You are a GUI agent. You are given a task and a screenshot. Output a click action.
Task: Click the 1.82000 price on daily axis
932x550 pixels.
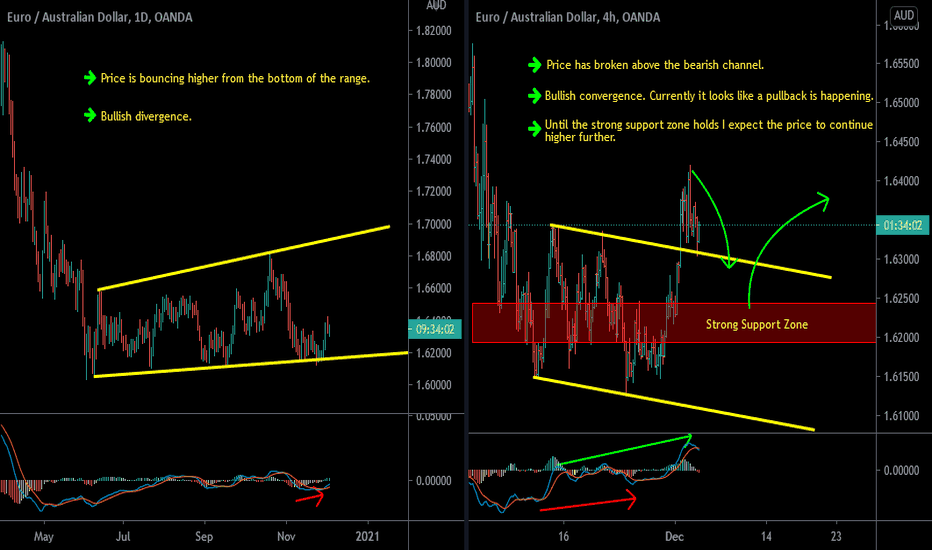coord(433,31)
